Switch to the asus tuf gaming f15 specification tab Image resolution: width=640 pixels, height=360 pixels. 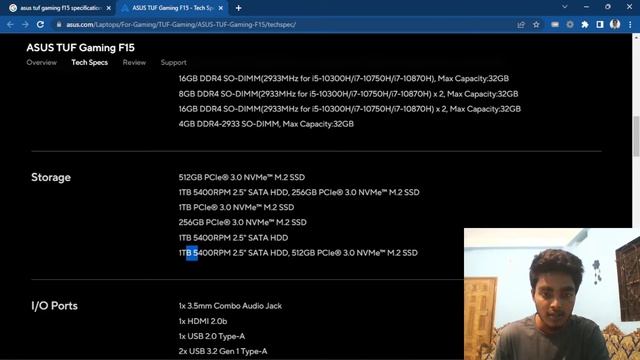(60, 8)
